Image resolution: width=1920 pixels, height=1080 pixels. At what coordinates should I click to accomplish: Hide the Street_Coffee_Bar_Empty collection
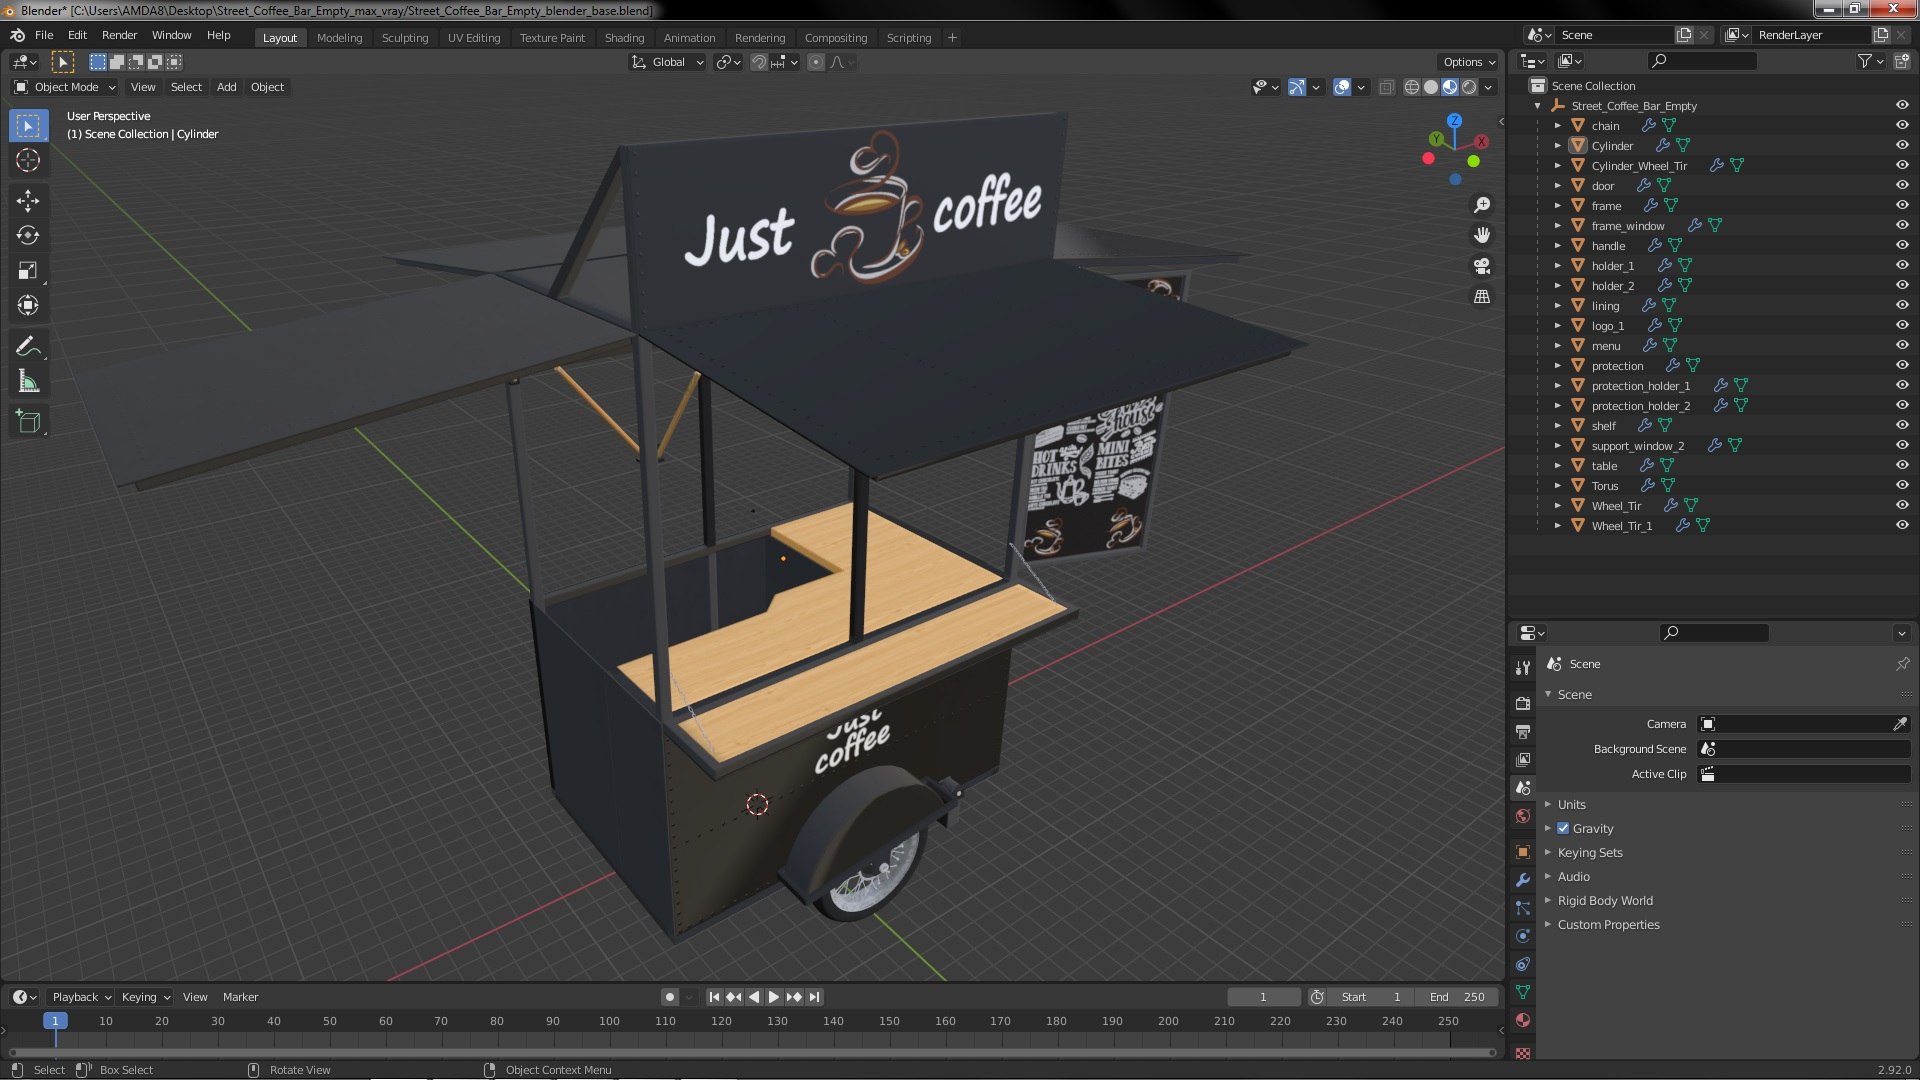pyautogui.click(x=1902, y=105)
